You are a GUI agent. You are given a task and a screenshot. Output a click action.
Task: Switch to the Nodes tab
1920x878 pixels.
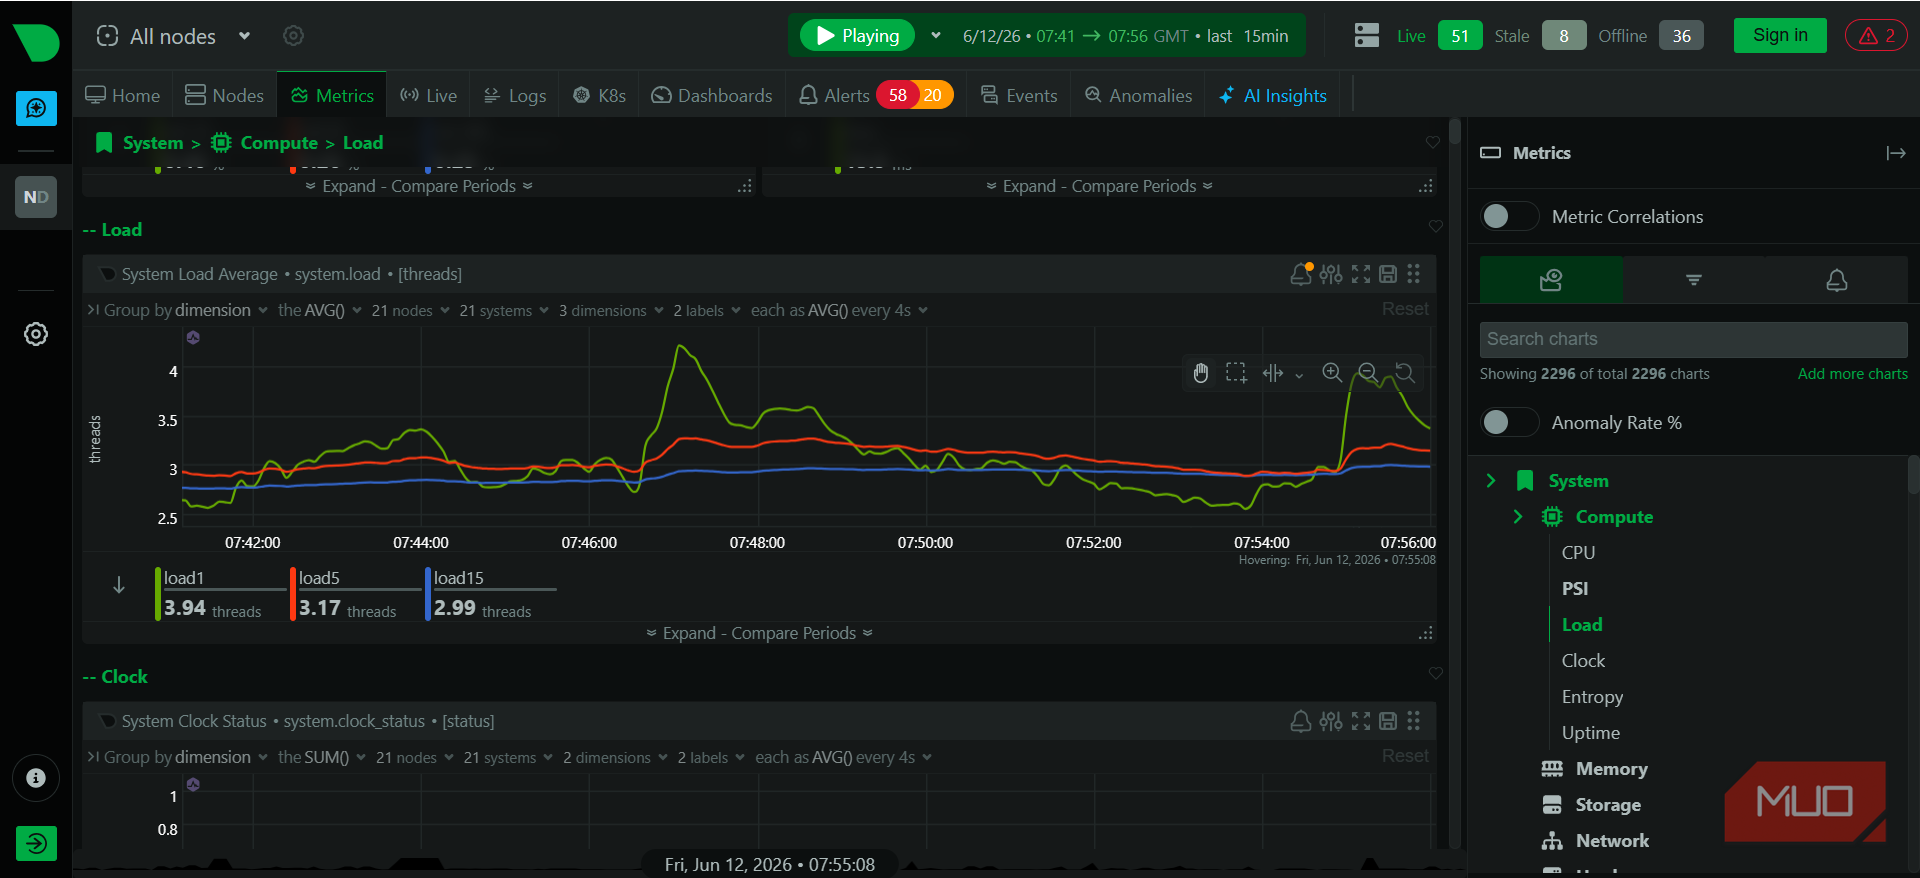coord(225,96)
